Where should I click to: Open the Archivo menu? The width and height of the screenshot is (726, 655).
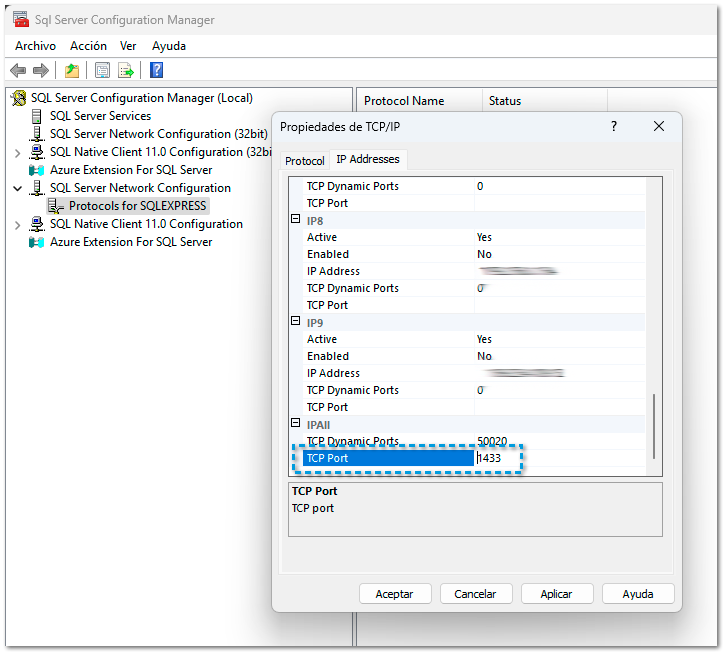(x=35, y=46)
